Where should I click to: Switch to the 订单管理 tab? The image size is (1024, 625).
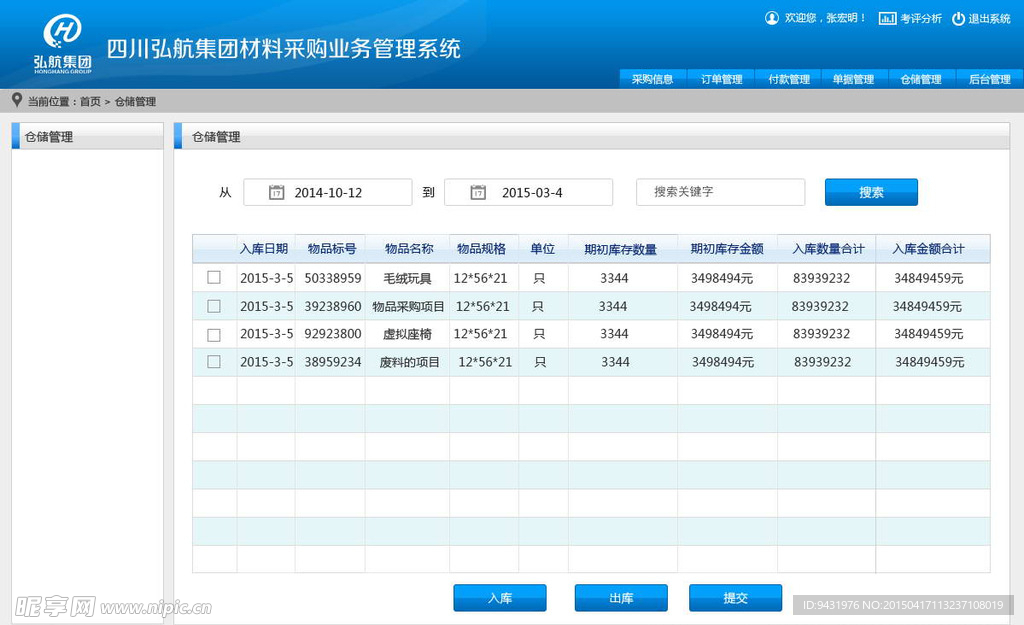pyautogui.click(x=721, y=79)
